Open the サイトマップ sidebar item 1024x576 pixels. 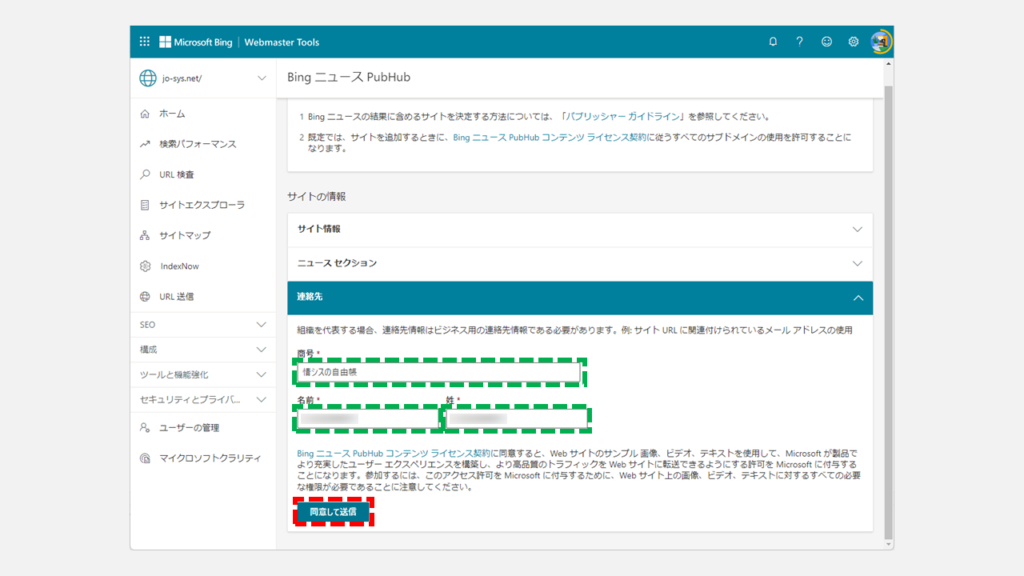[184, 236]
